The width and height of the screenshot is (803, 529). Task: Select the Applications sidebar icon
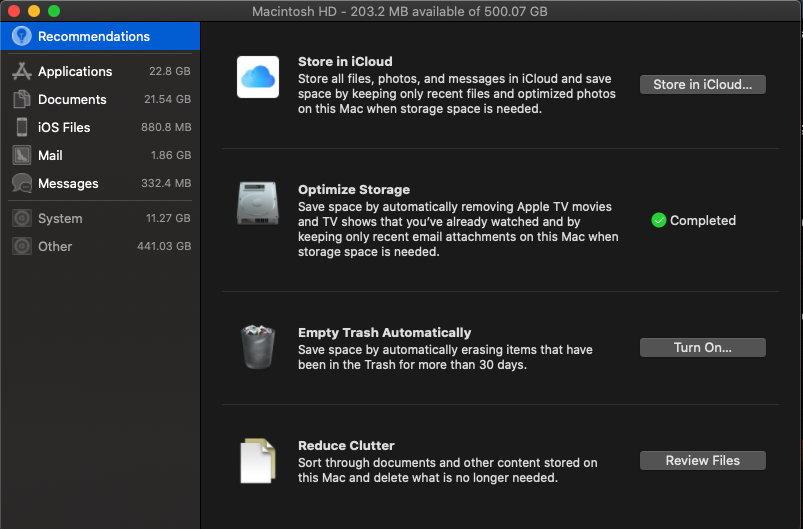coord(21,71)
